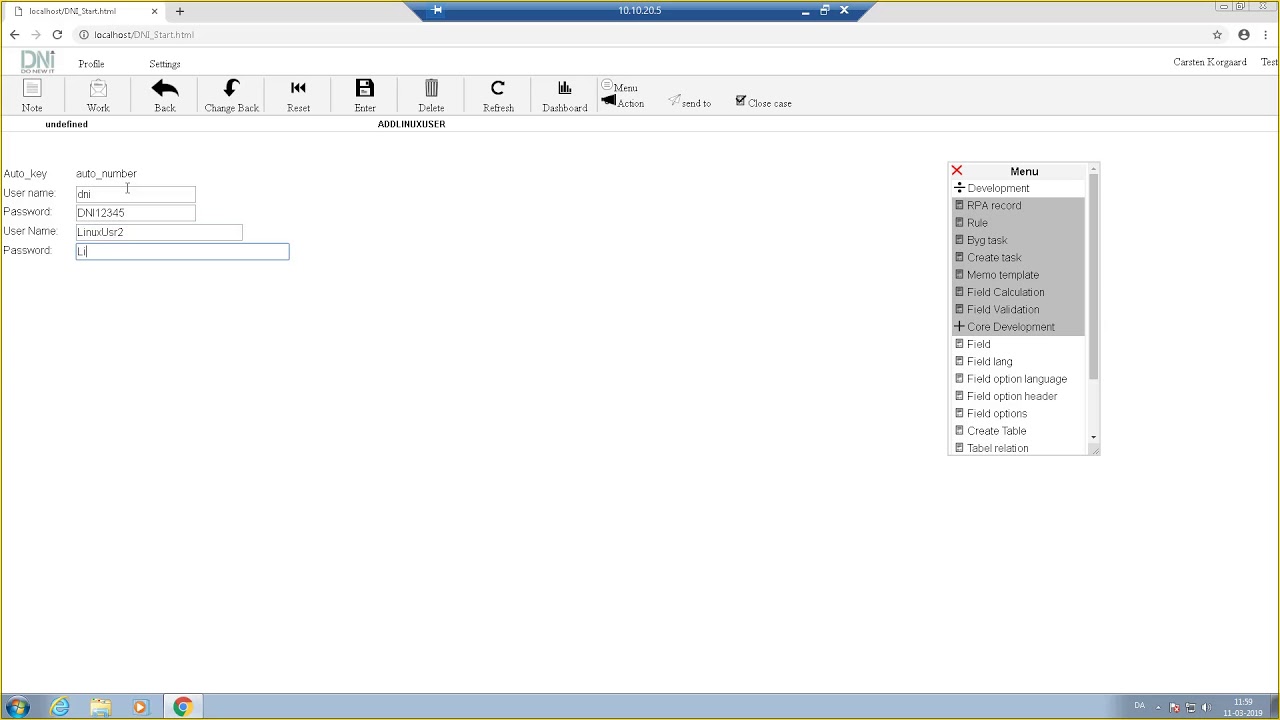Image resolution: width=1280 pixels, height=720 pixels.
Task: Open Field option header entry
Action: coord(1012,396)
